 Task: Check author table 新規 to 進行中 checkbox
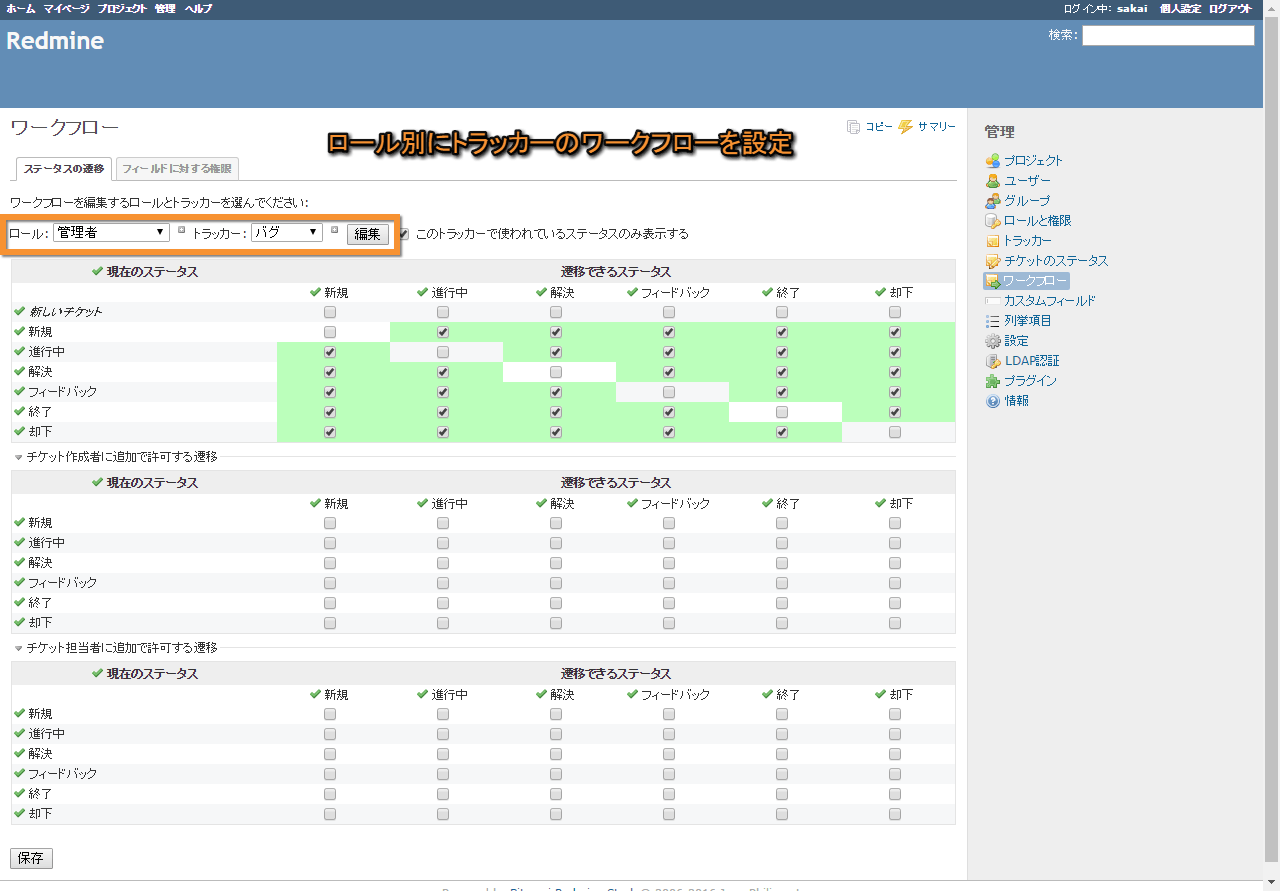point(443,523)
